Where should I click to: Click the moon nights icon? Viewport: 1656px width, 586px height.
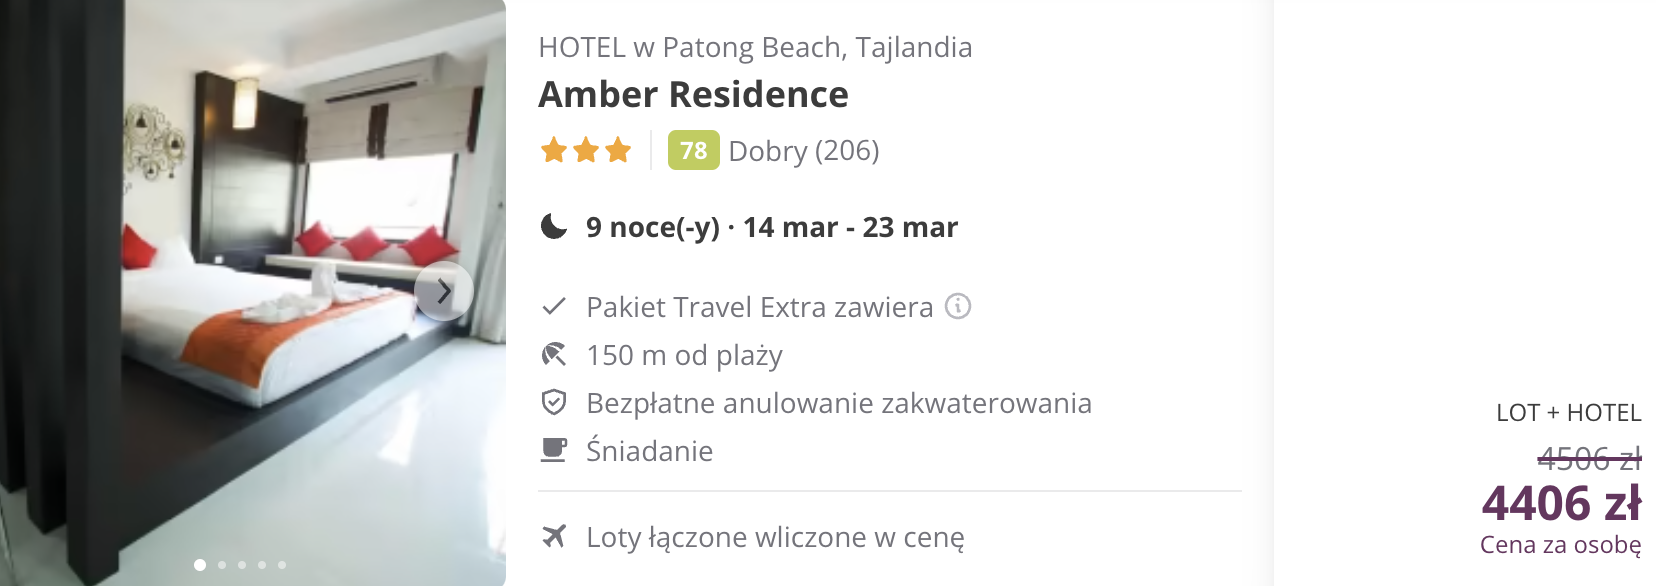554,226
